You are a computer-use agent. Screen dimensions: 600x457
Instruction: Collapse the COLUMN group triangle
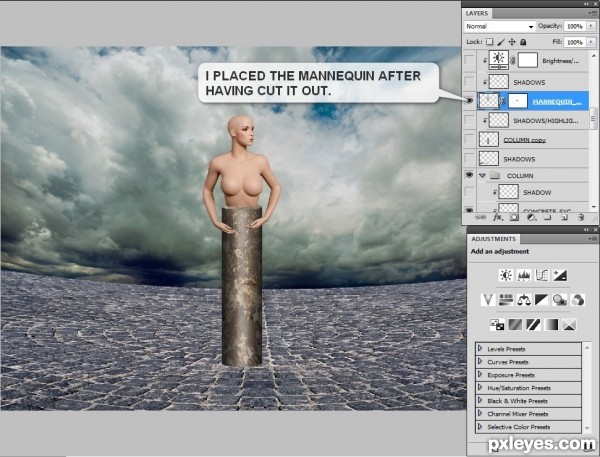482,175
